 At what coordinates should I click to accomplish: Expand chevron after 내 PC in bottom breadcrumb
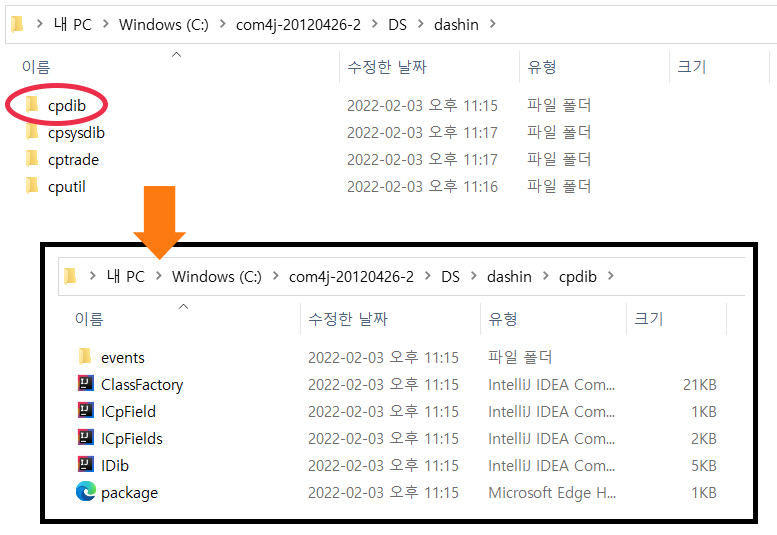click(x=159, y=276)
